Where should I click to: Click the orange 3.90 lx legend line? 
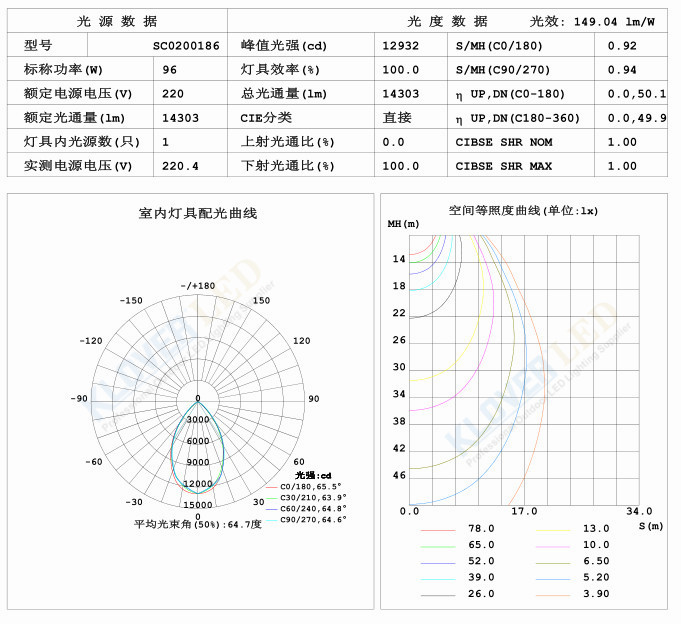click(553, 595)
